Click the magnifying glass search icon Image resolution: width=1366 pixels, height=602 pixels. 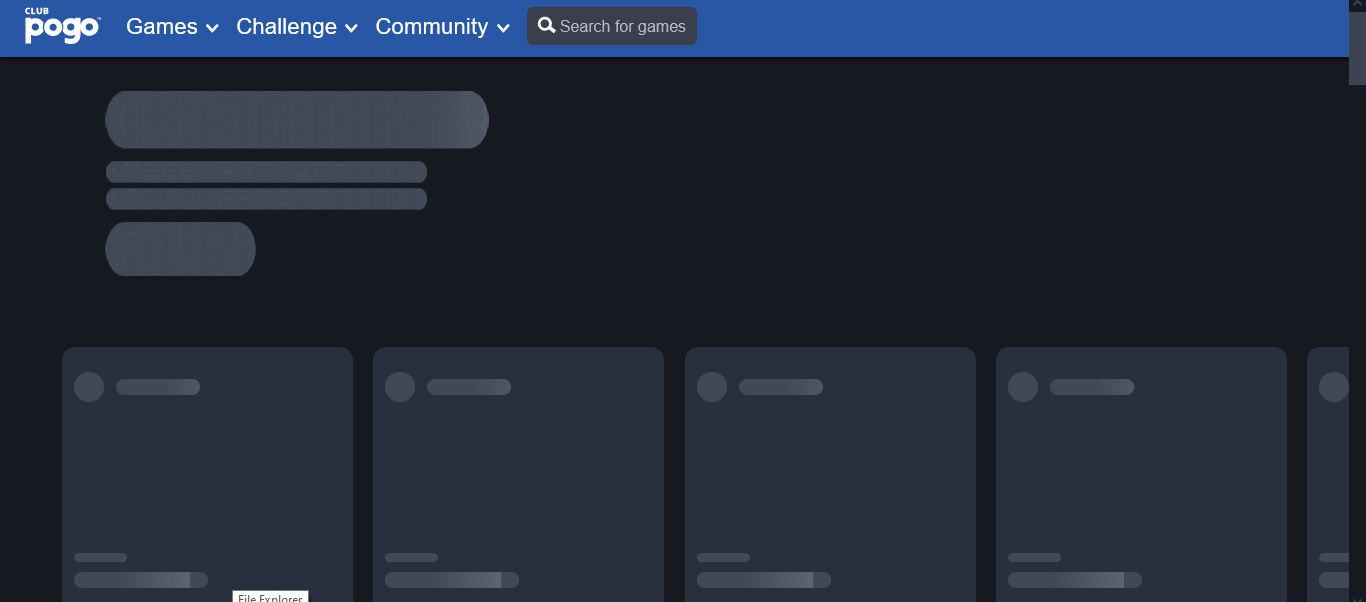tap(546, 26)
